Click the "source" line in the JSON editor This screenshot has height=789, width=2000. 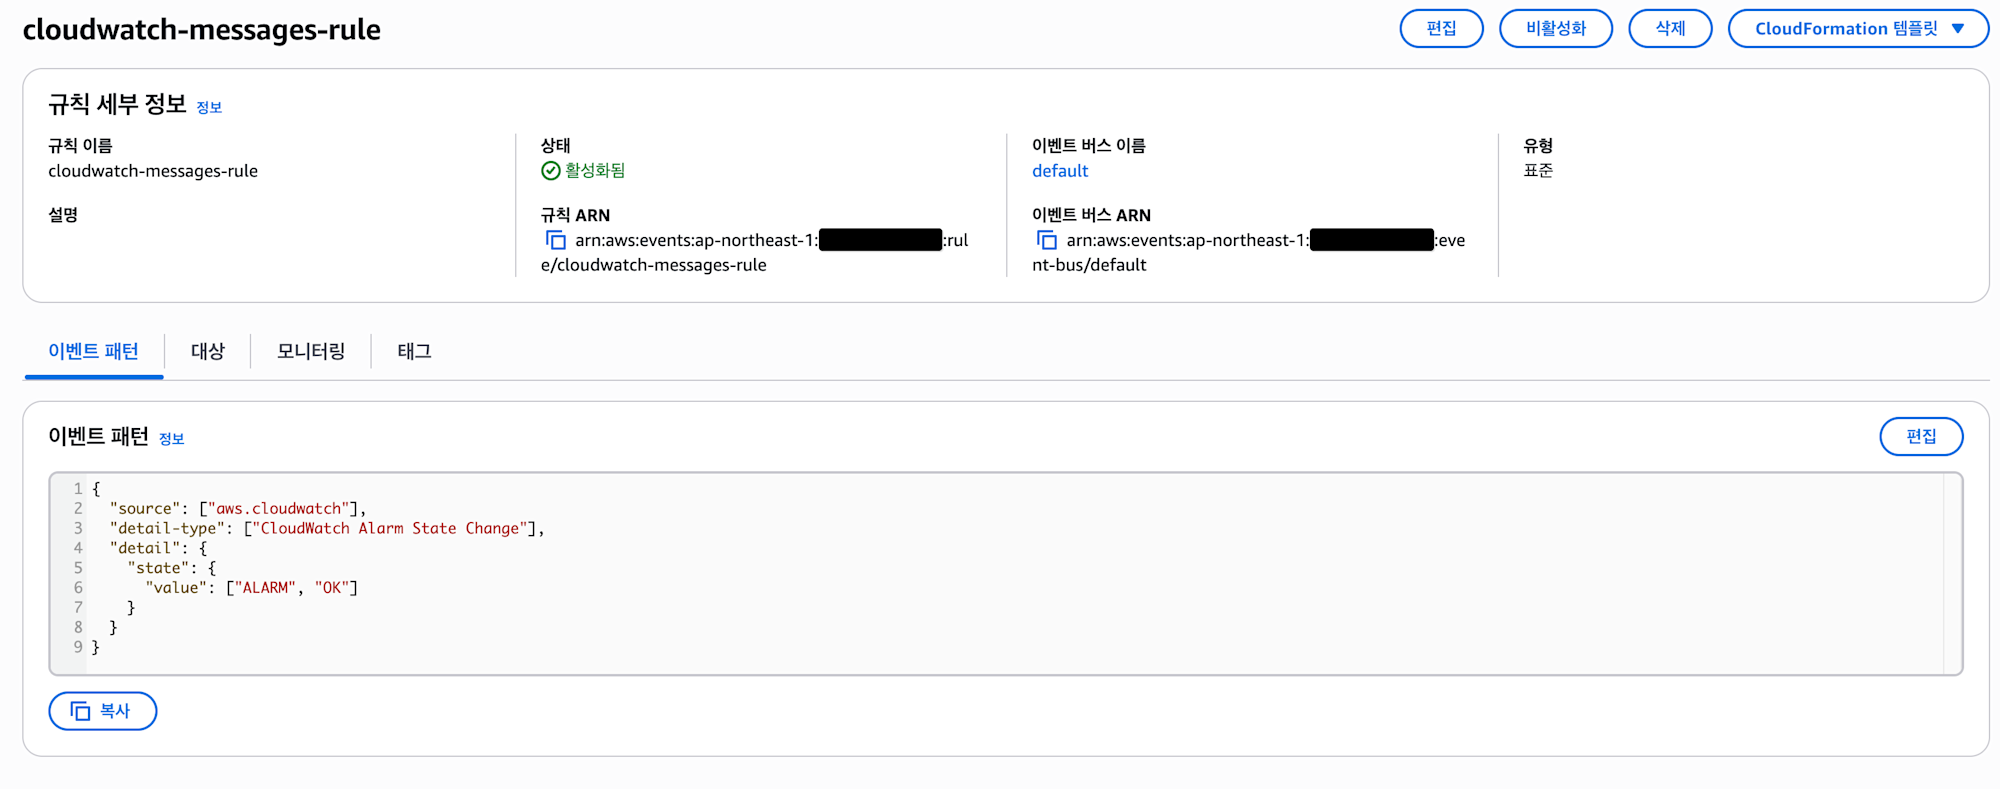[x=238, y=509]
